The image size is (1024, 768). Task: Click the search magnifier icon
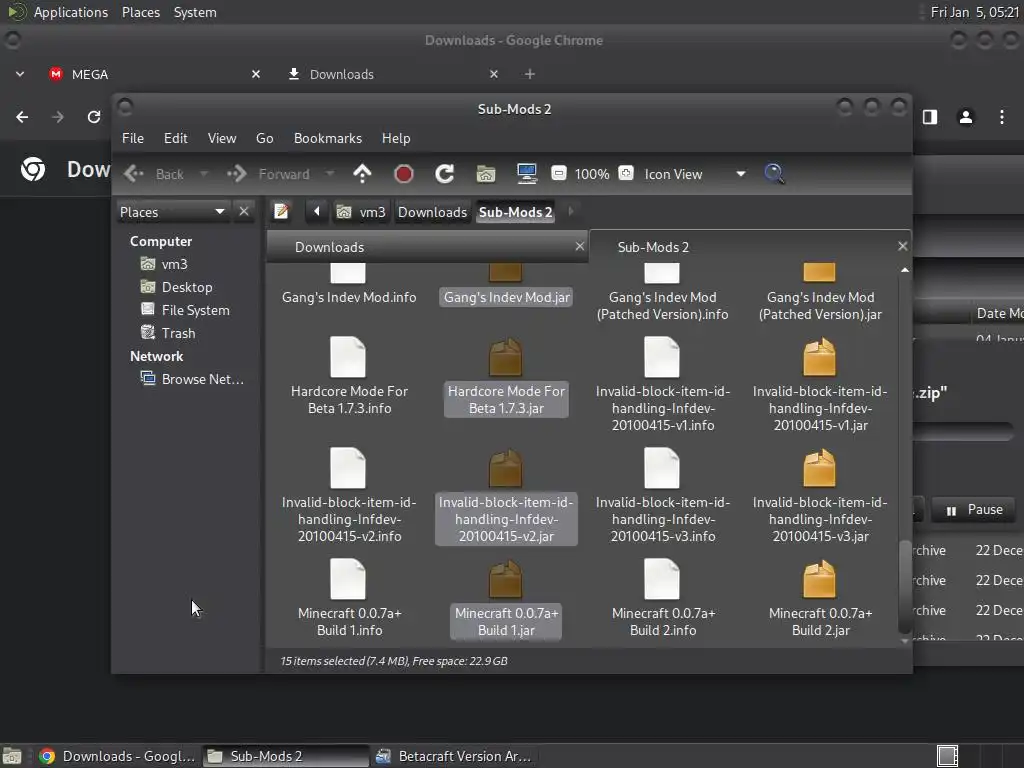tap(774, 174)
